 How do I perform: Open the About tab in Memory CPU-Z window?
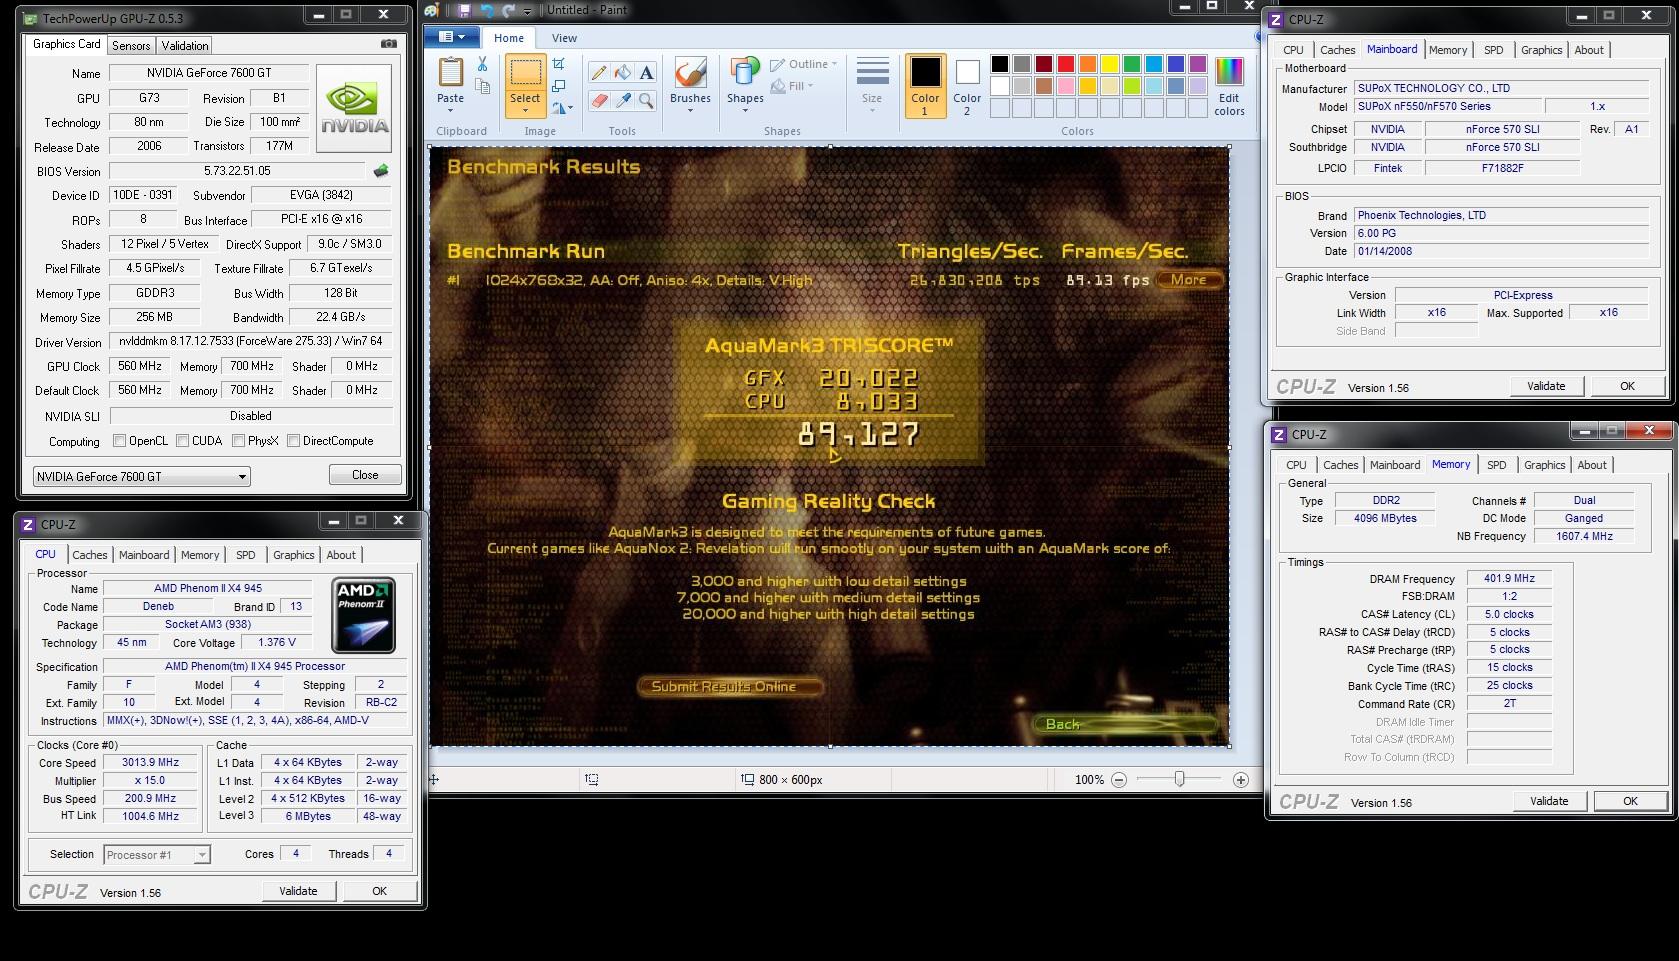coord(1592,465)
